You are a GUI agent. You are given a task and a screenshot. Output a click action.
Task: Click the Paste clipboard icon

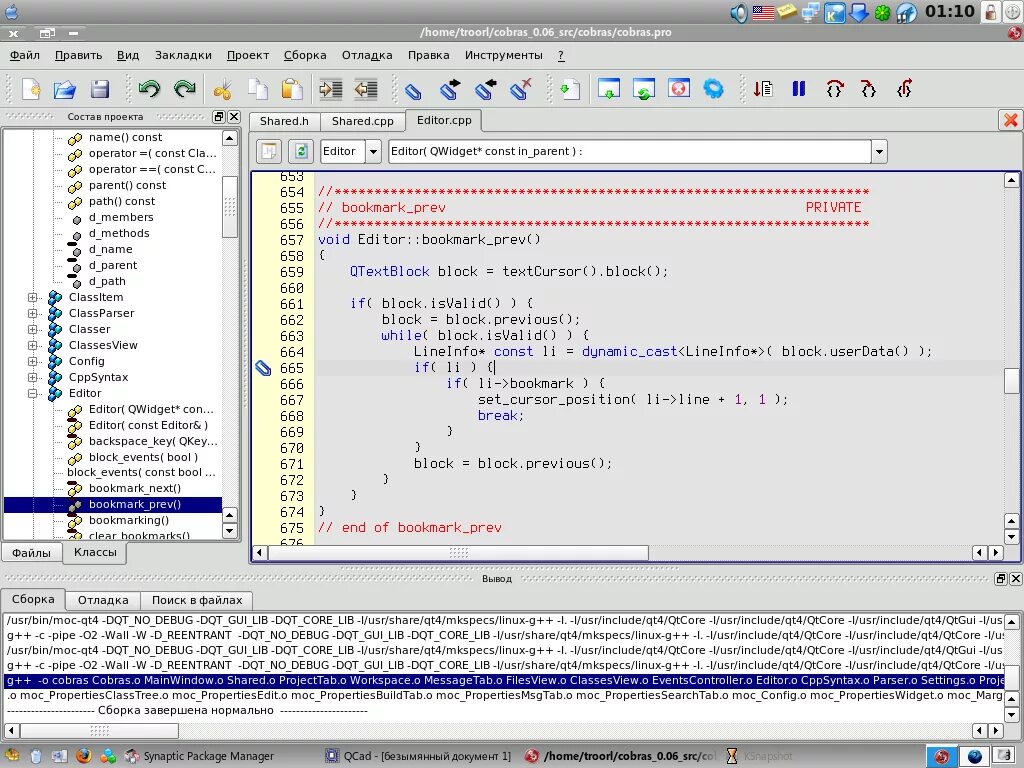(290, 89)
